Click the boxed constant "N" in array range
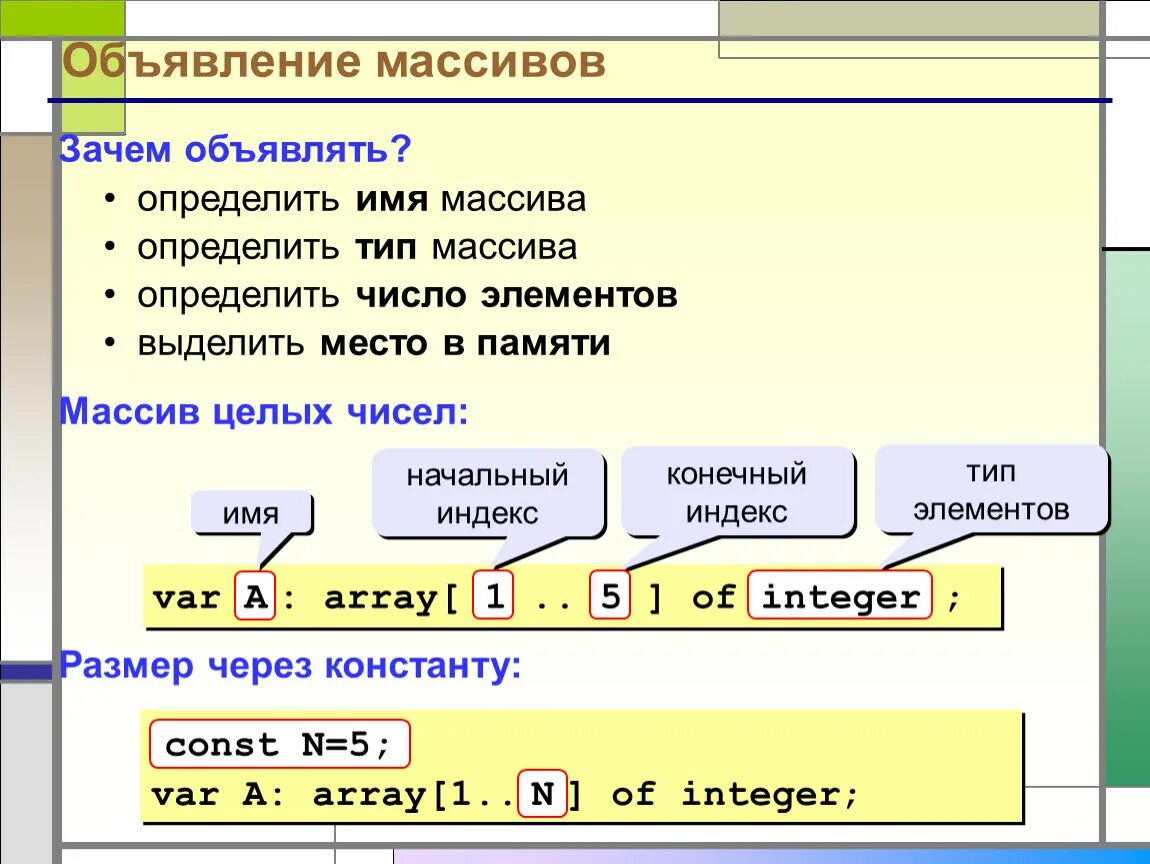 tap(543, 793)
